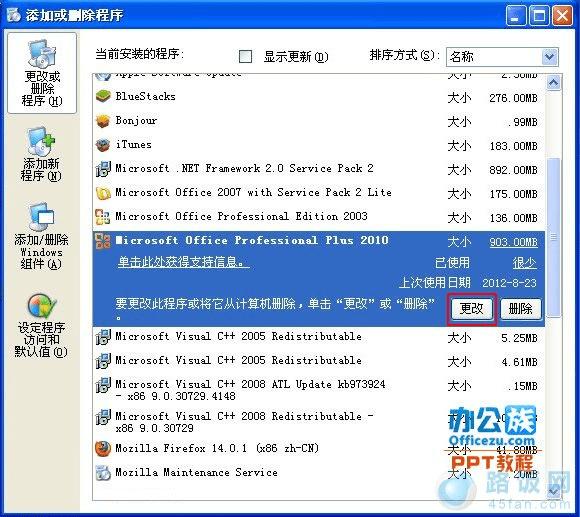Click the Bonjour program icon
Viewport: 580px width, 517px height.
click(103, 121)
